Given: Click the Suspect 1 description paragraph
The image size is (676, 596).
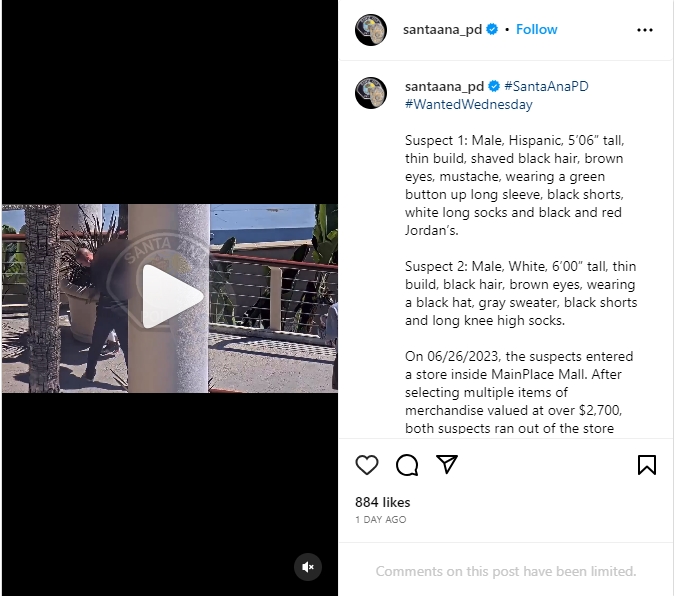Looking at the screenshot, I should click(514, 185).
